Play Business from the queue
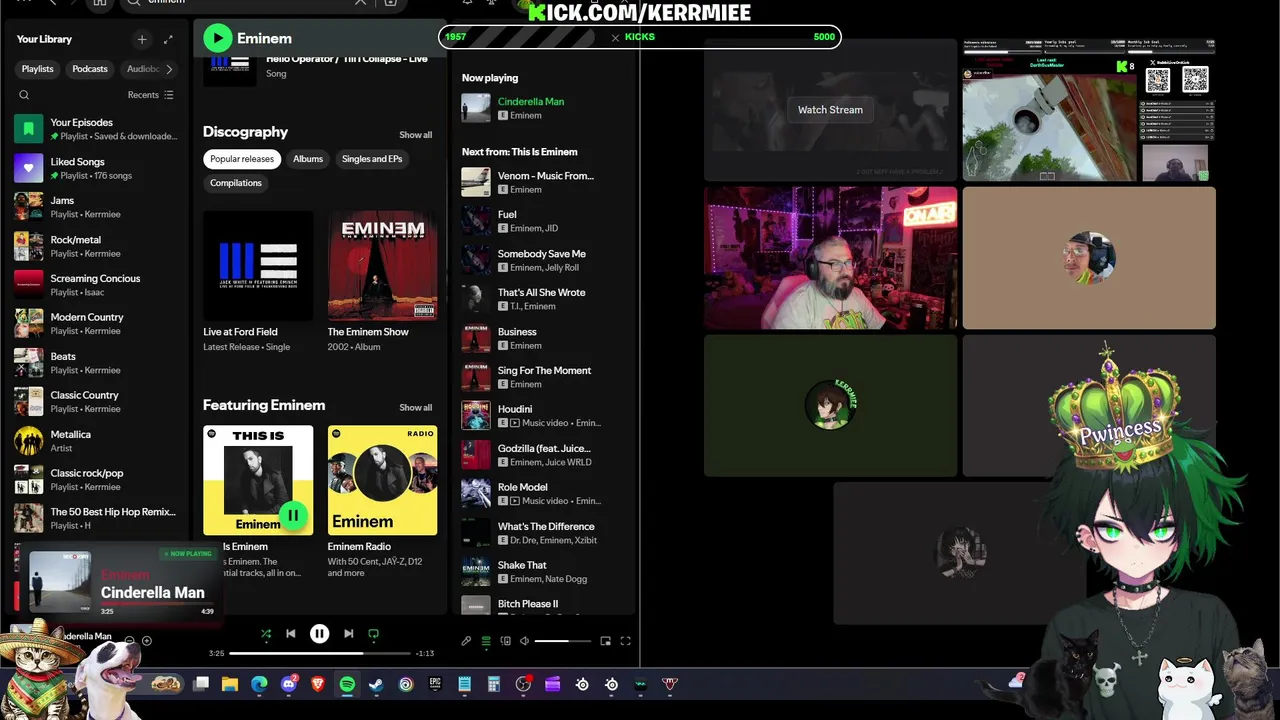1280x720 pixels. coord(545,338)
